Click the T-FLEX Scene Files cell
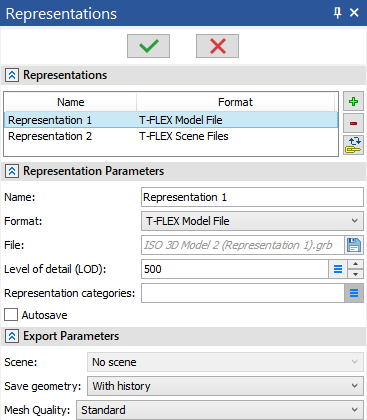Screen dimensions: 367x420 pyautogui.click(x=184, y=136)
